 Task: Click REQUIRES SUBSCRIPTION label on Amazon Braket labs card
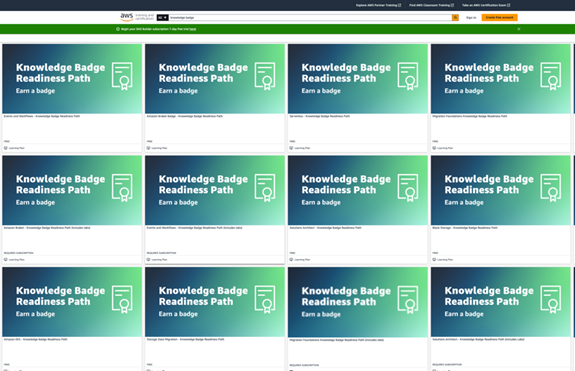[x=18, y=253]
